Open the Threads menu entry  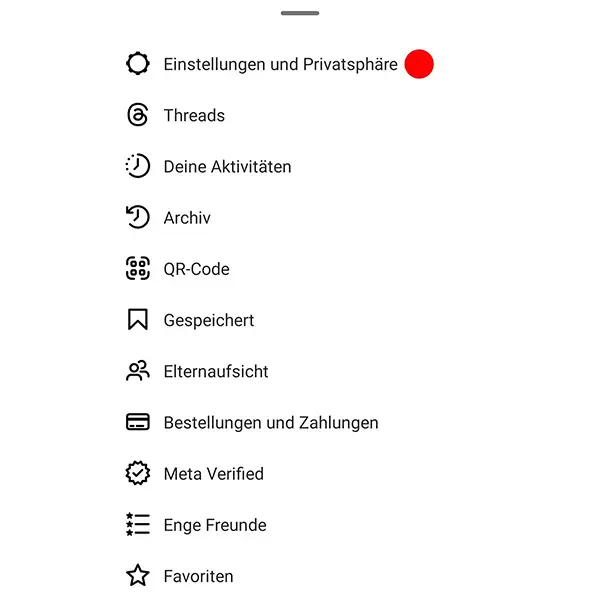pos(194,115)
